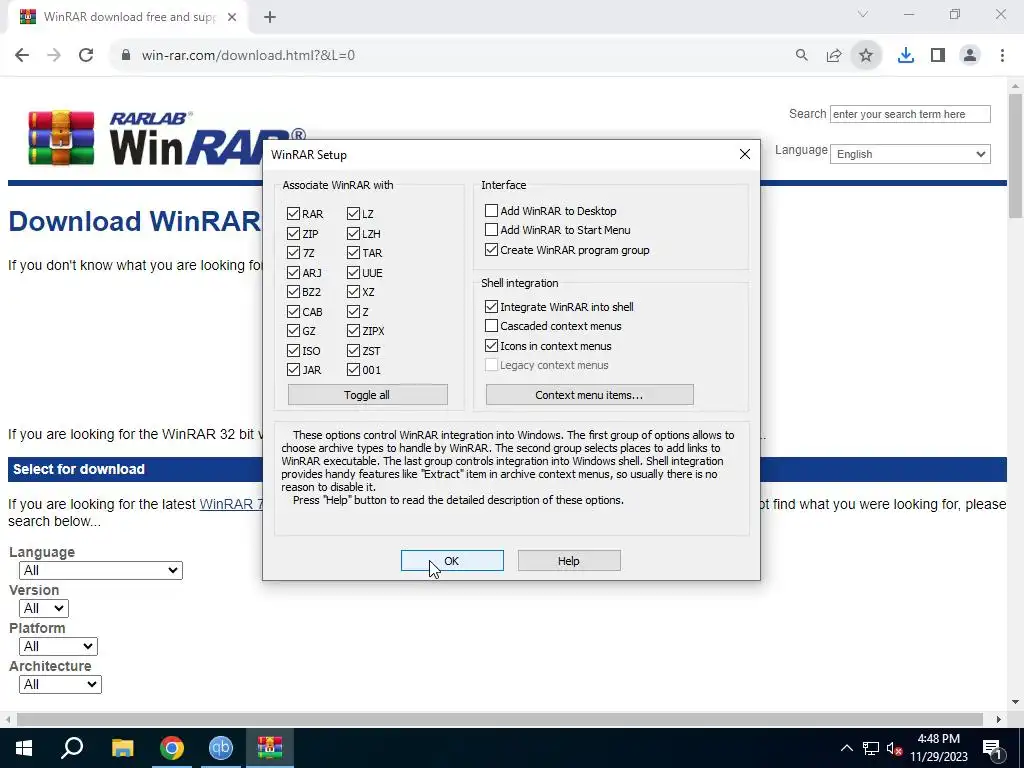
Task: Enable Add WinRAR to Start Menu
Action: click(x=491, y=230)
